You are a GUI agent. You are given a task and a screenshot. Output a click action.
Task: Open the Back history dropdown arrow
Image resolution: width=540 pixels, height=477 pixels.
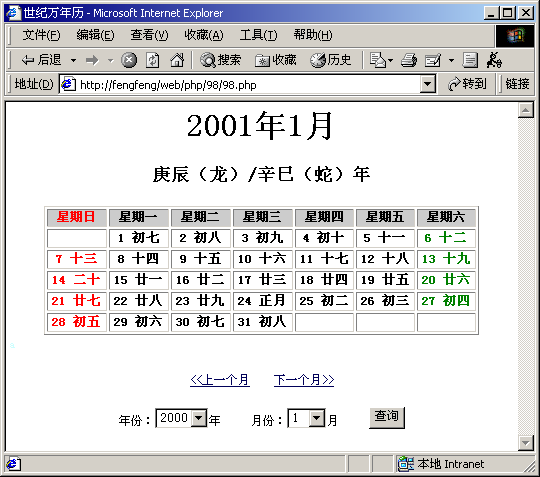[x=73, y=61]
